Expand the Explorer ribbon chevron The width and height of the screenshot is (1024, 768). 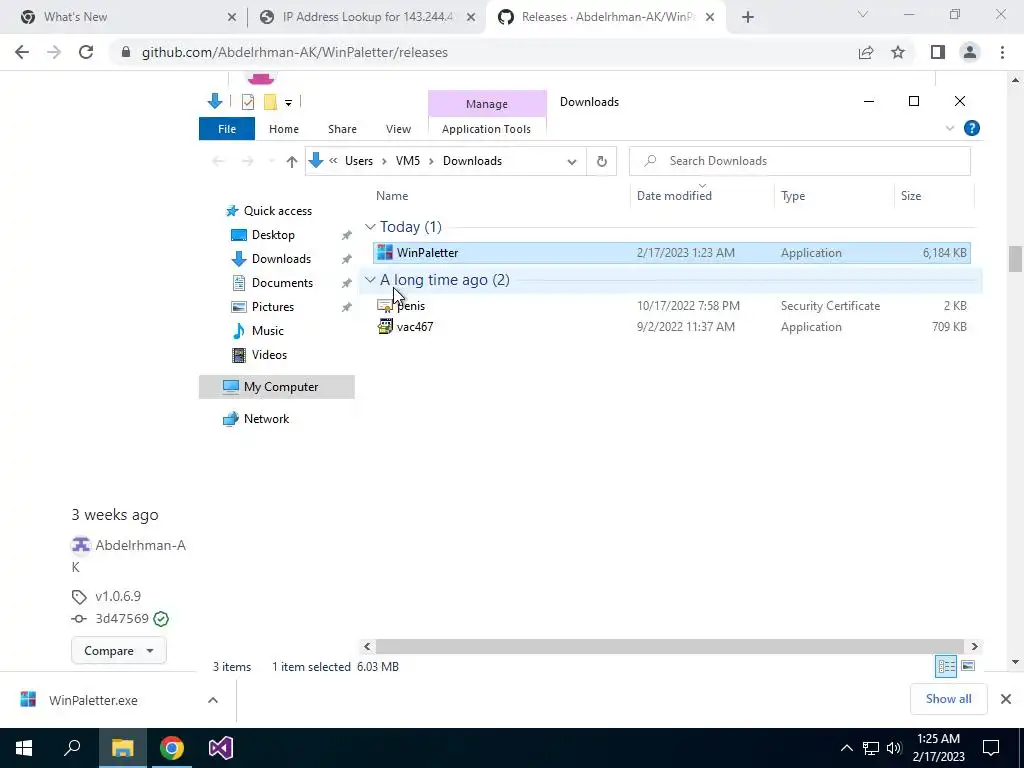(950, 129)
